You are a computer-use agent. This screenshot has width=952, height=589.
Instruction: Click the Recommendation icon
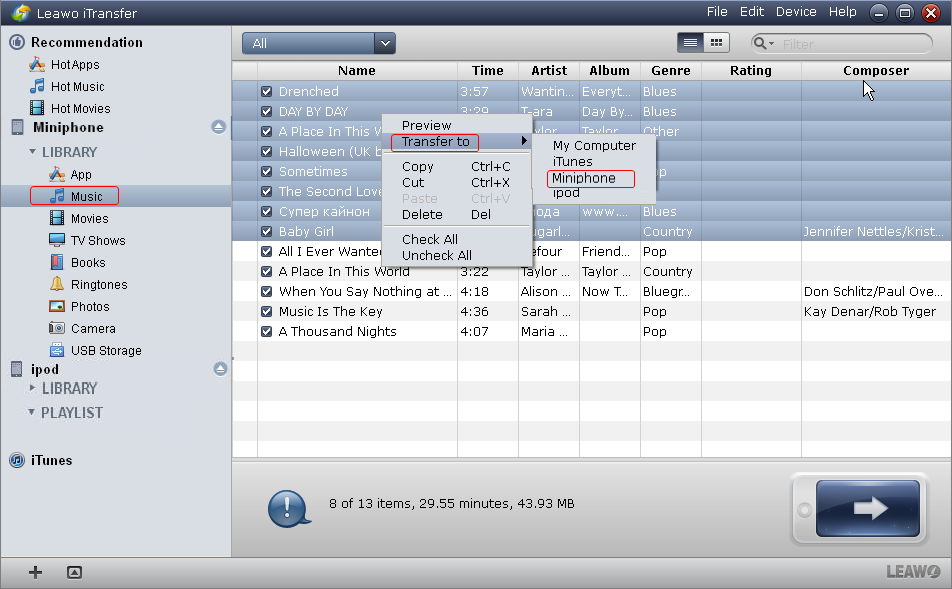[17, 42]
